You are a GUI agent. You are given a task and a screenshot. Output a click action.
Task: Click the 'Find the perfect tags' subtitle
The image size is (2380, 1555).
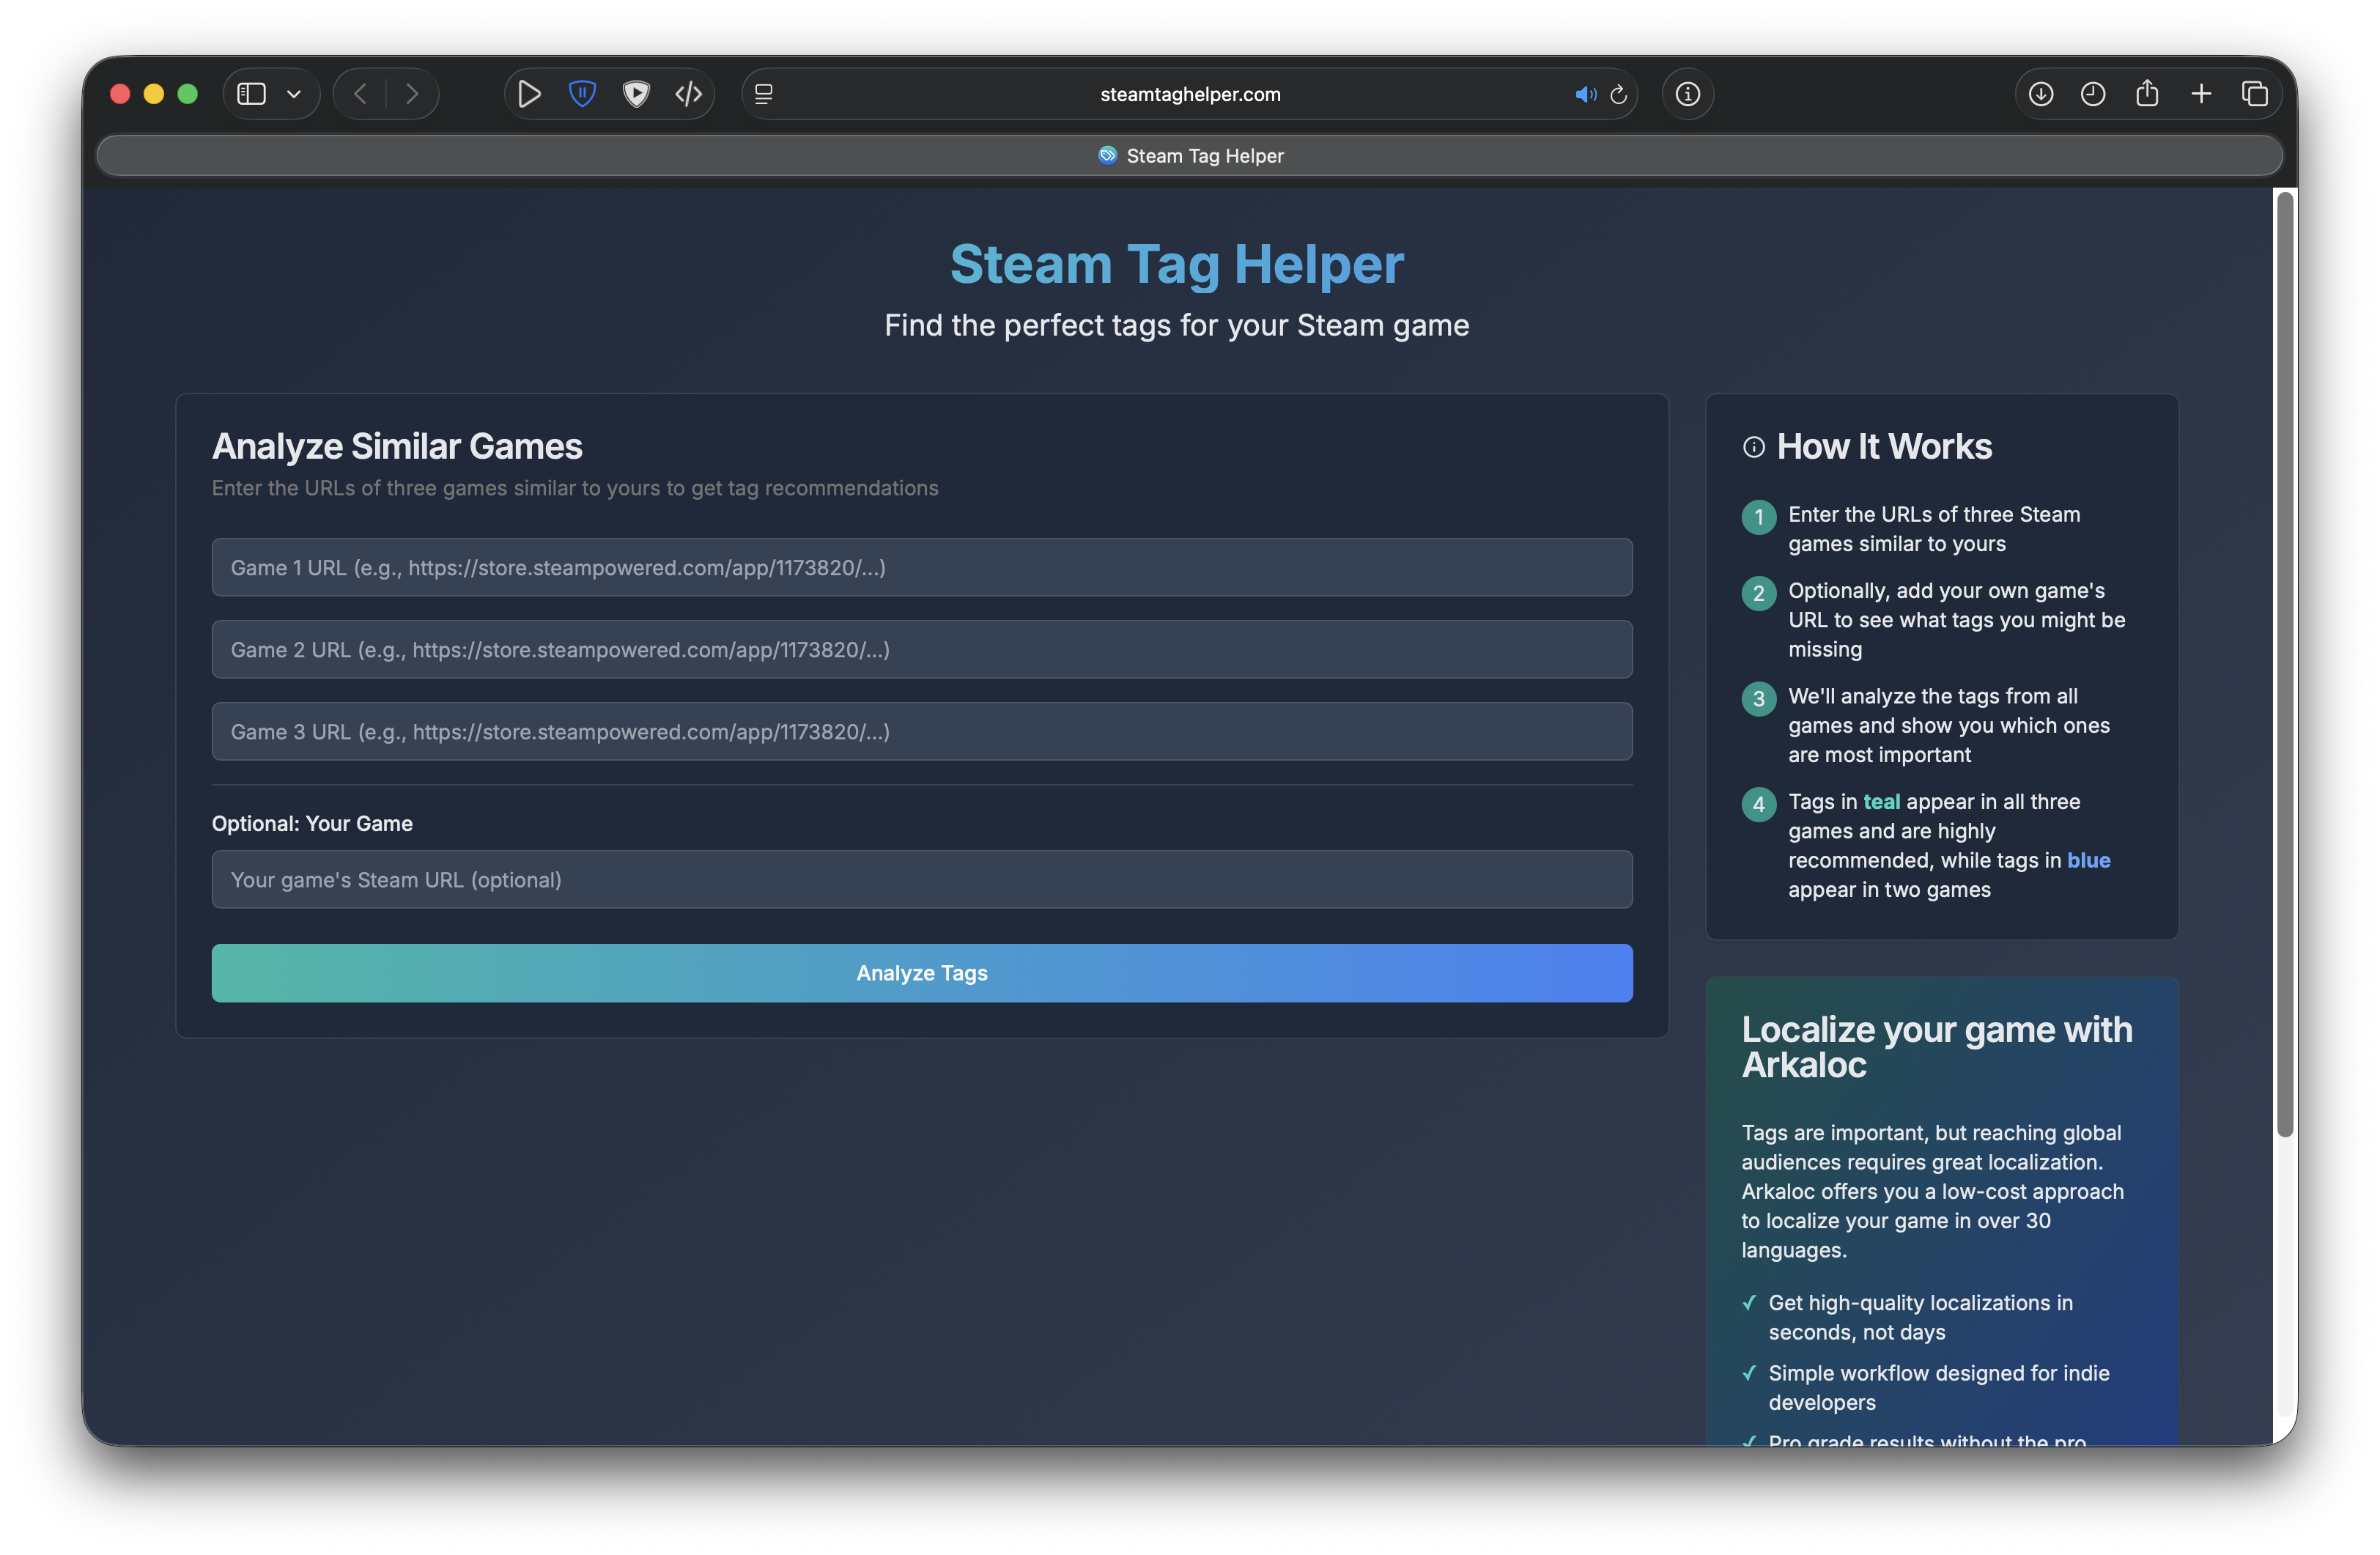(x=1177, y=326)
